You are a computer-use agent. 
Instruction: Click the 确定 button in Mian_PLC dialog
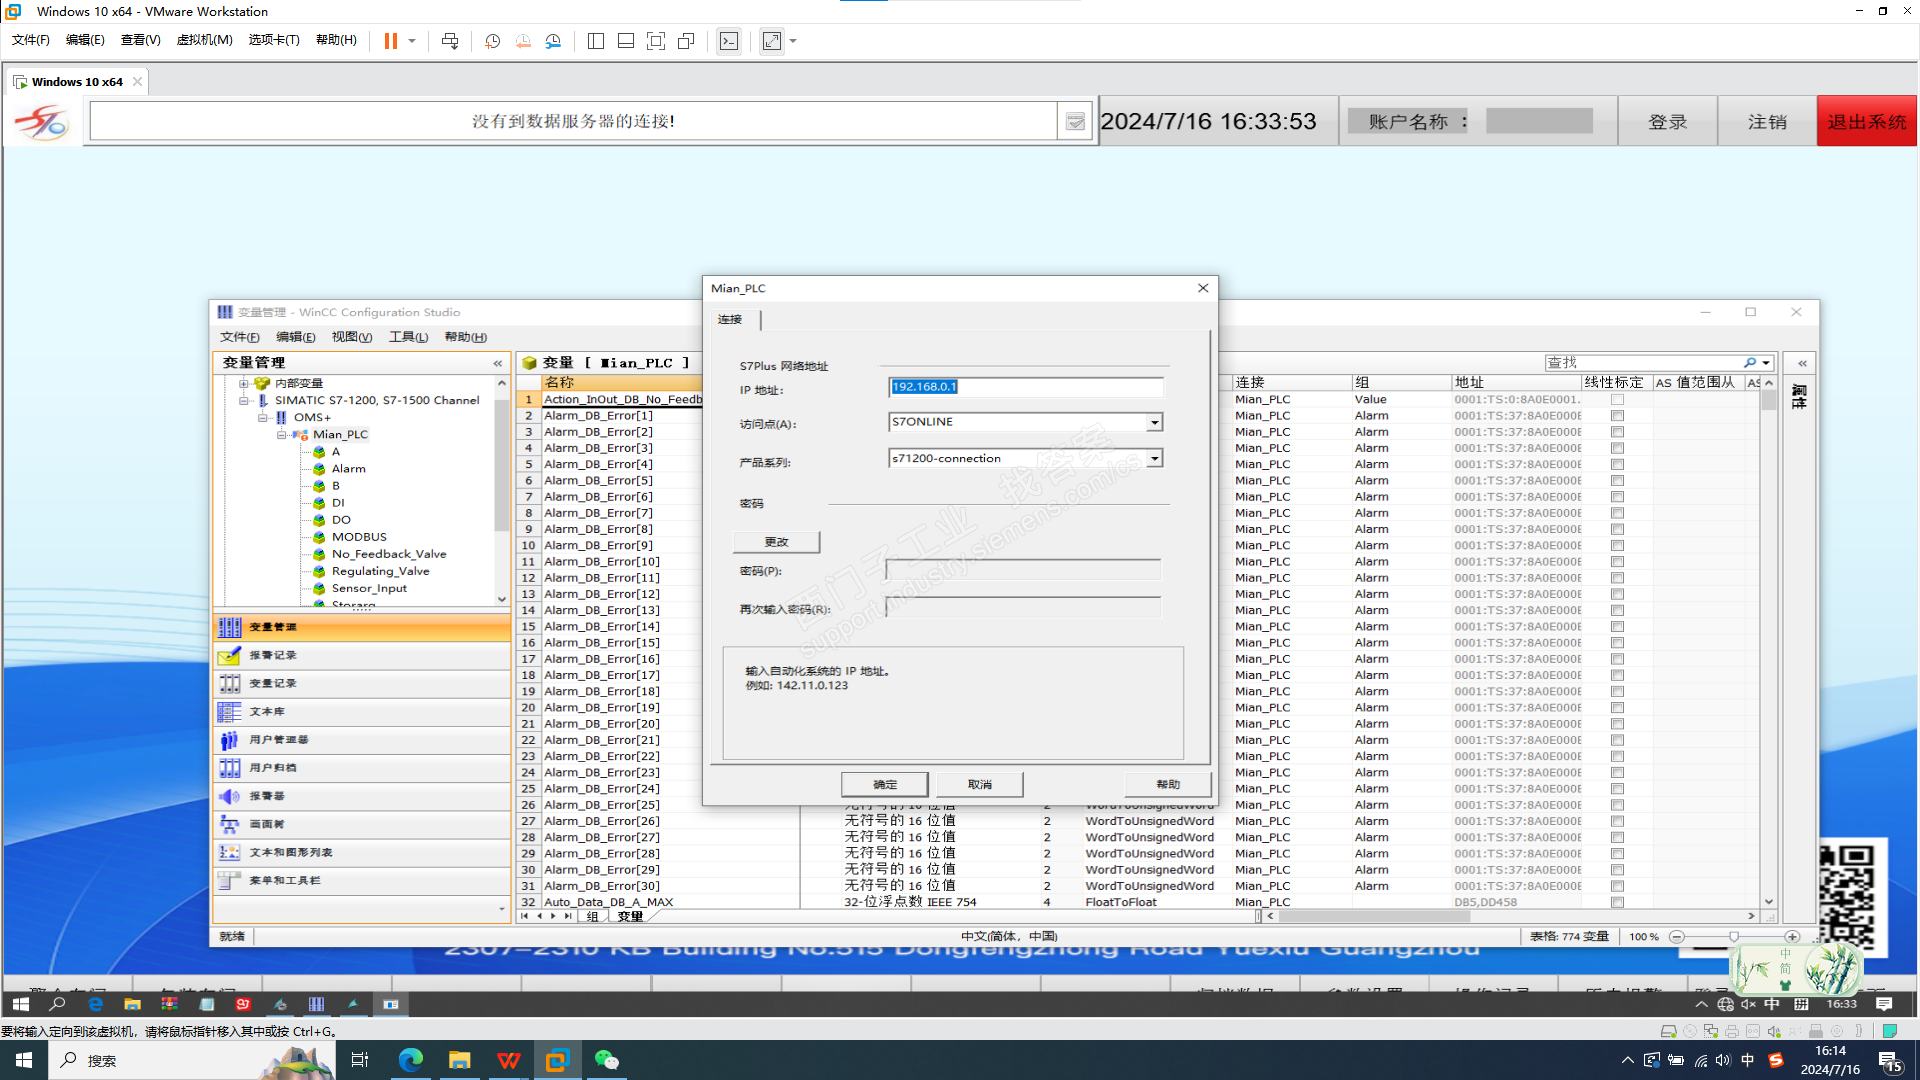click(884, 785)
